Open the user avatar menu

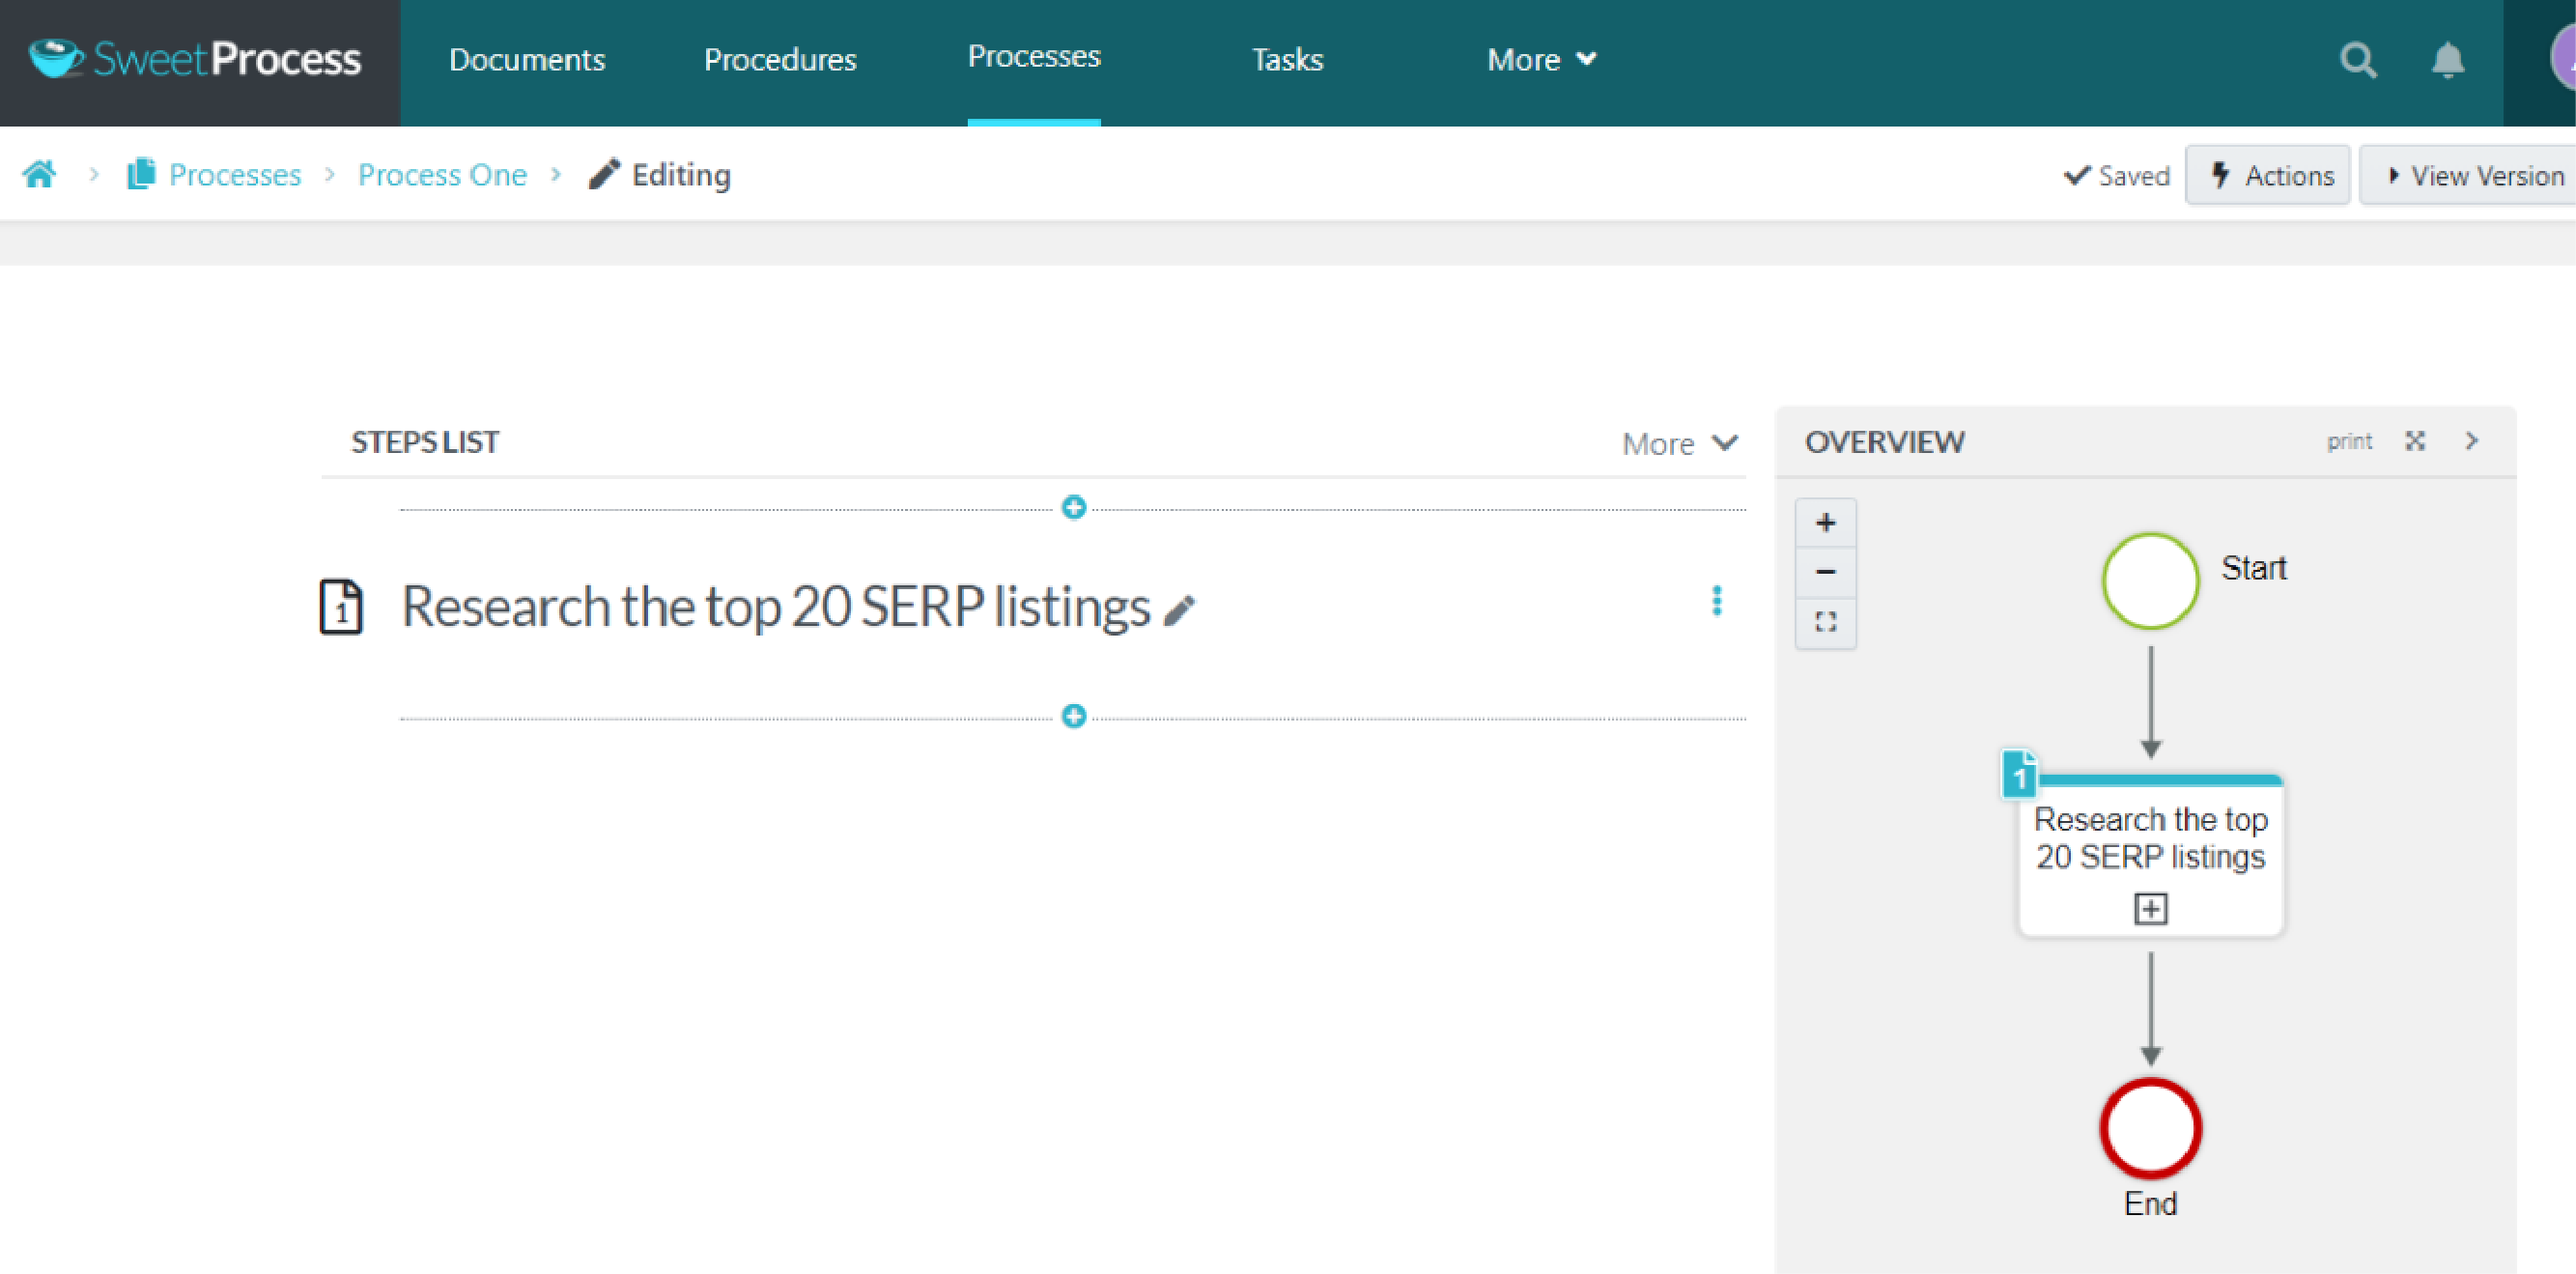pos(2563,58)
